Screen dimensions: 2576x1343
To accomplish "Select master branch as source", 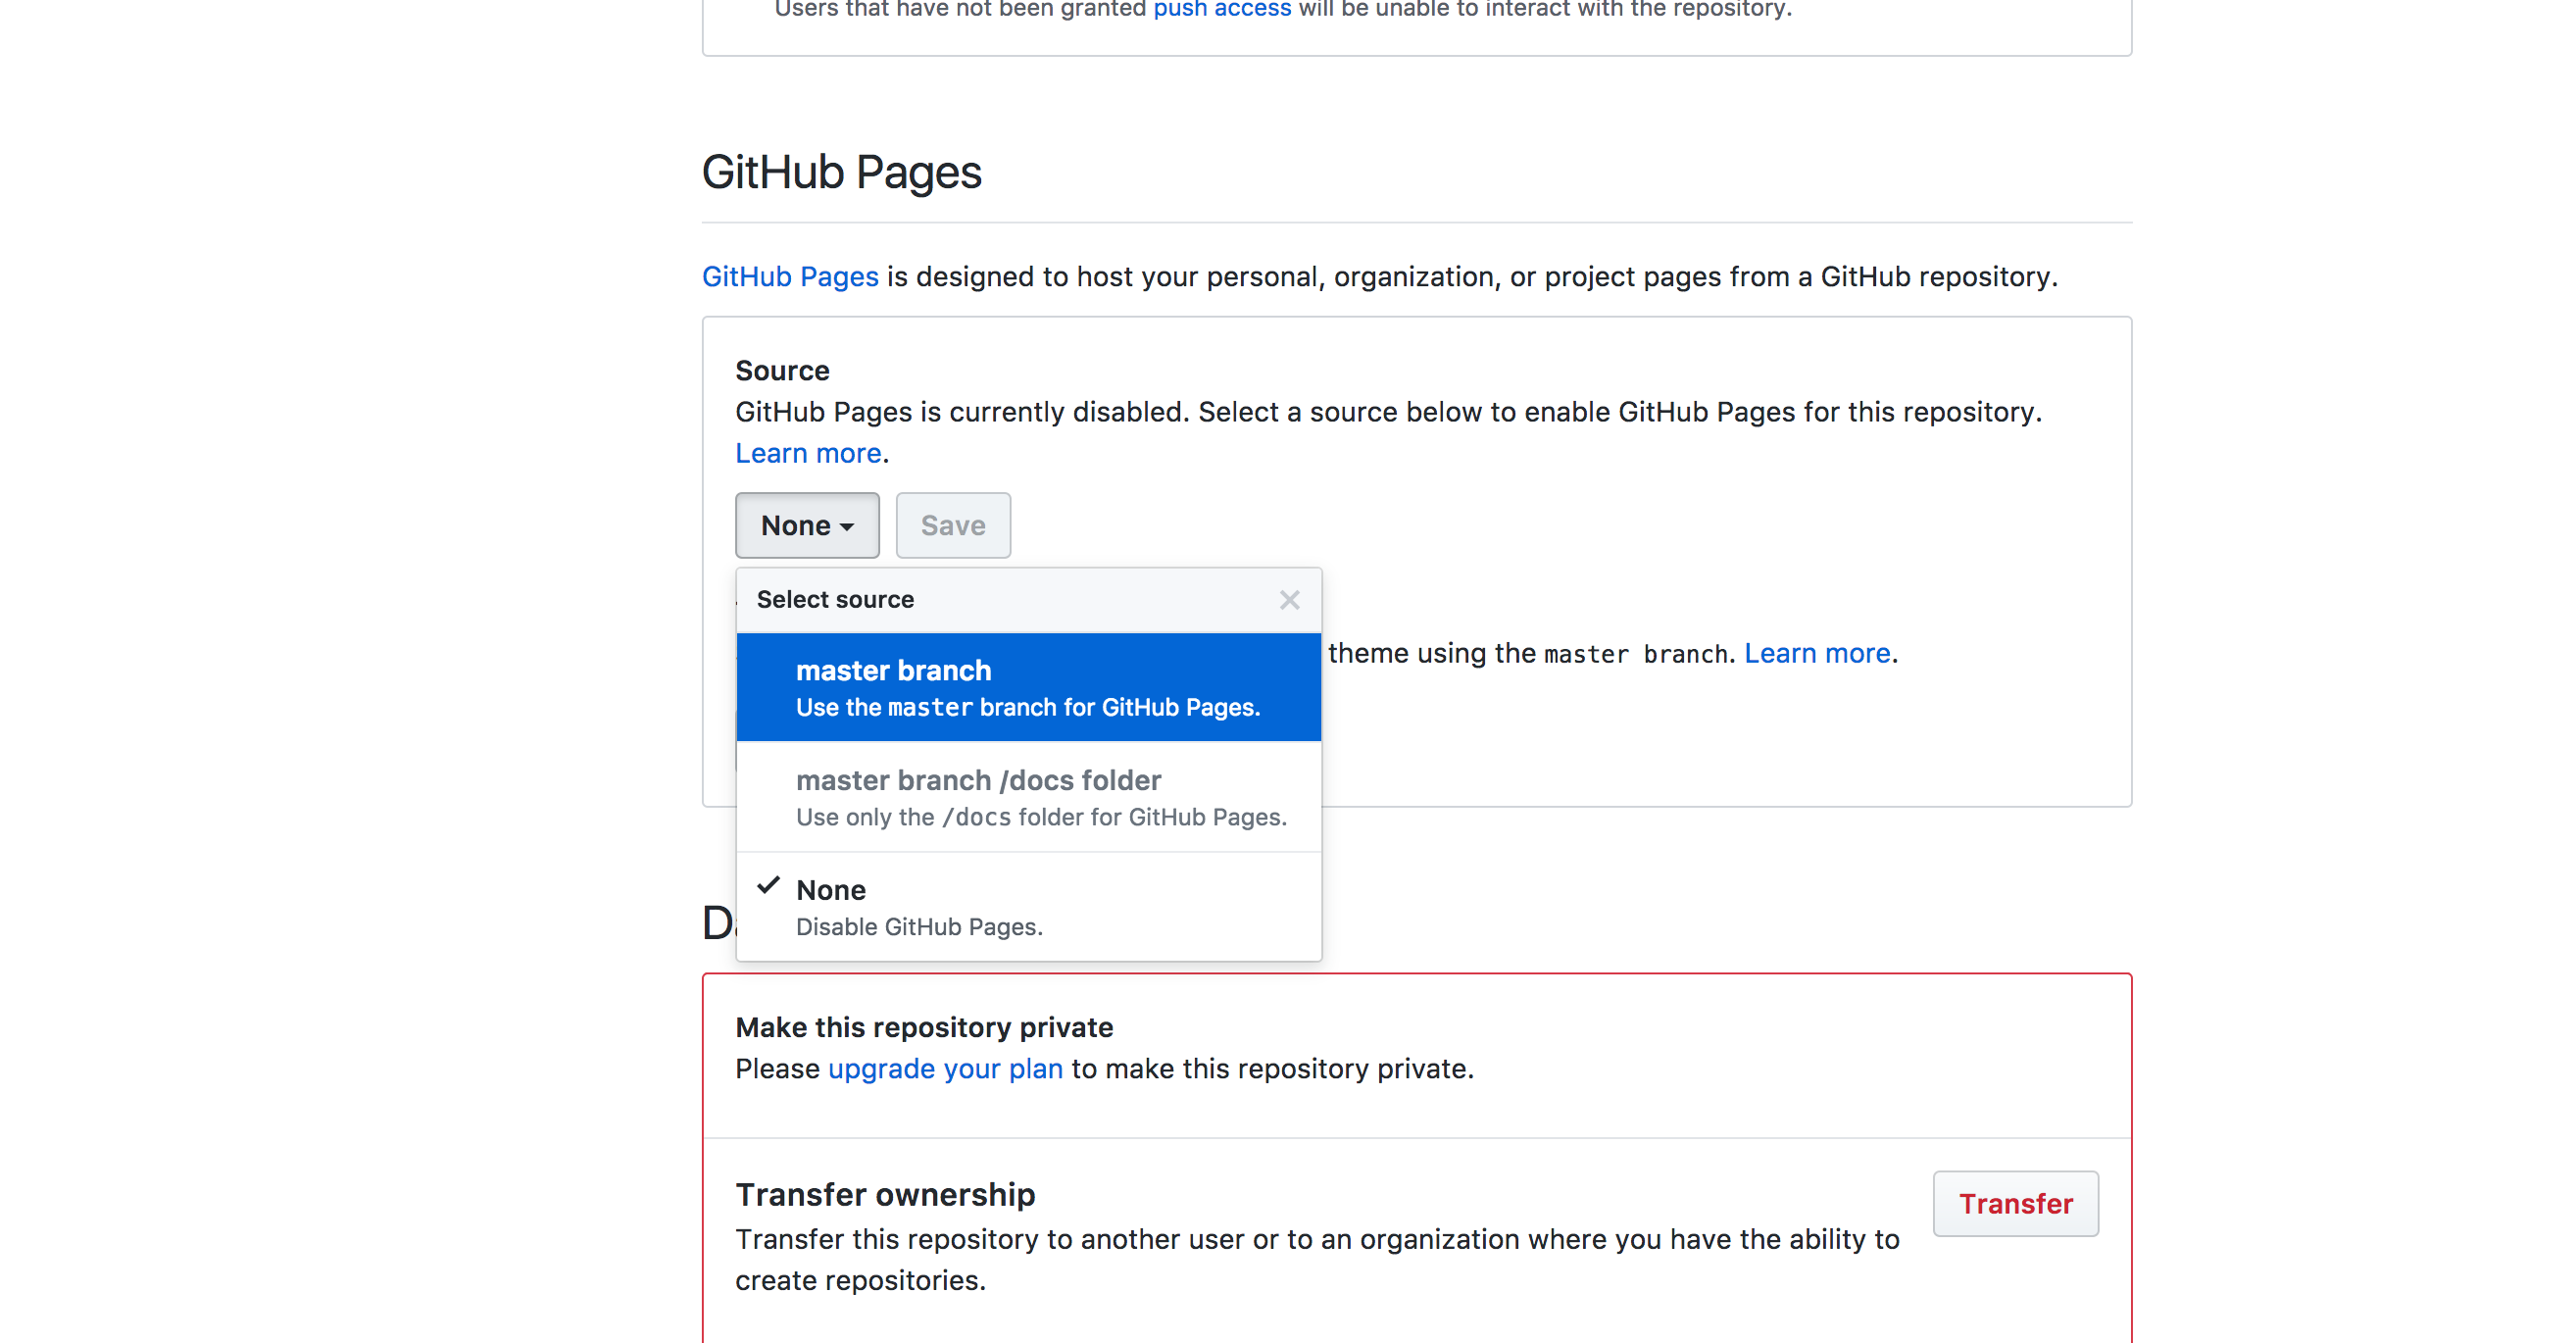I will (1028, 687).
